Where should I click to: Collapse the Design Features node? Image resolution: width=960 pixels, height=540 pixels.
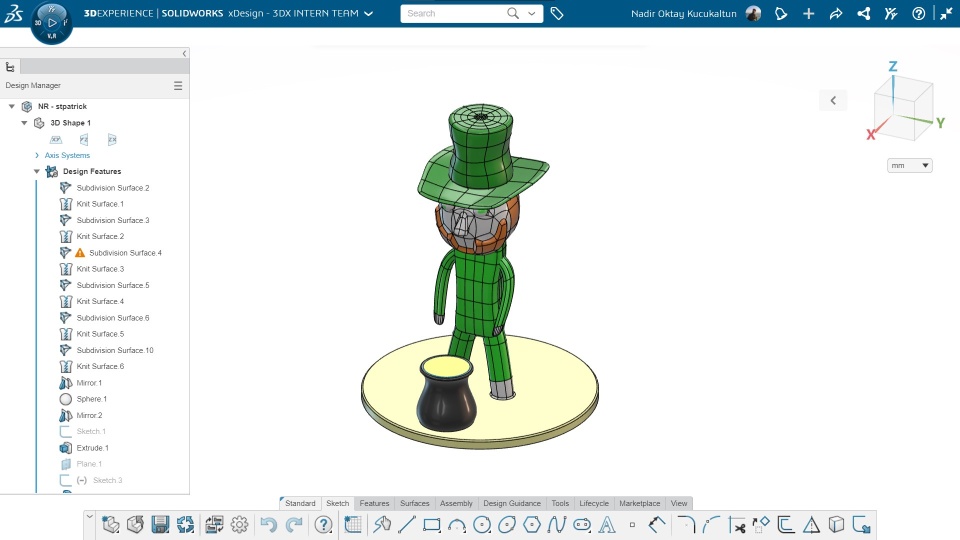[x=37, y=171]
